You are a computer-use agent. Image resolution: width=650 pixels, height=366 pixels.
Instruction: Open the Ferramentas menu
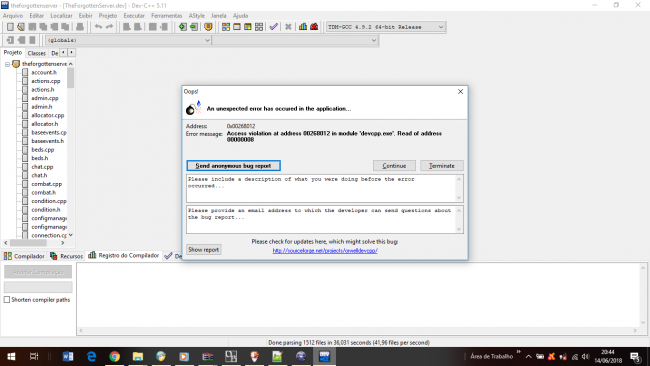(167, 15)
